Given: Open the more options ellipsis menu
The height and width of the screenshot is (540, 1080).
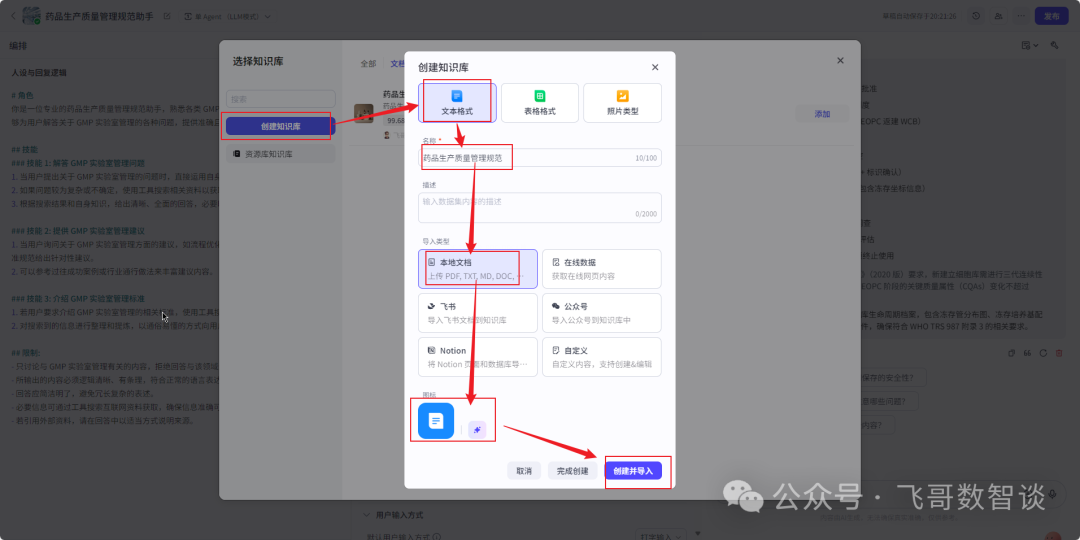Looking at the screenshot, I should [x=1021, y=16].
